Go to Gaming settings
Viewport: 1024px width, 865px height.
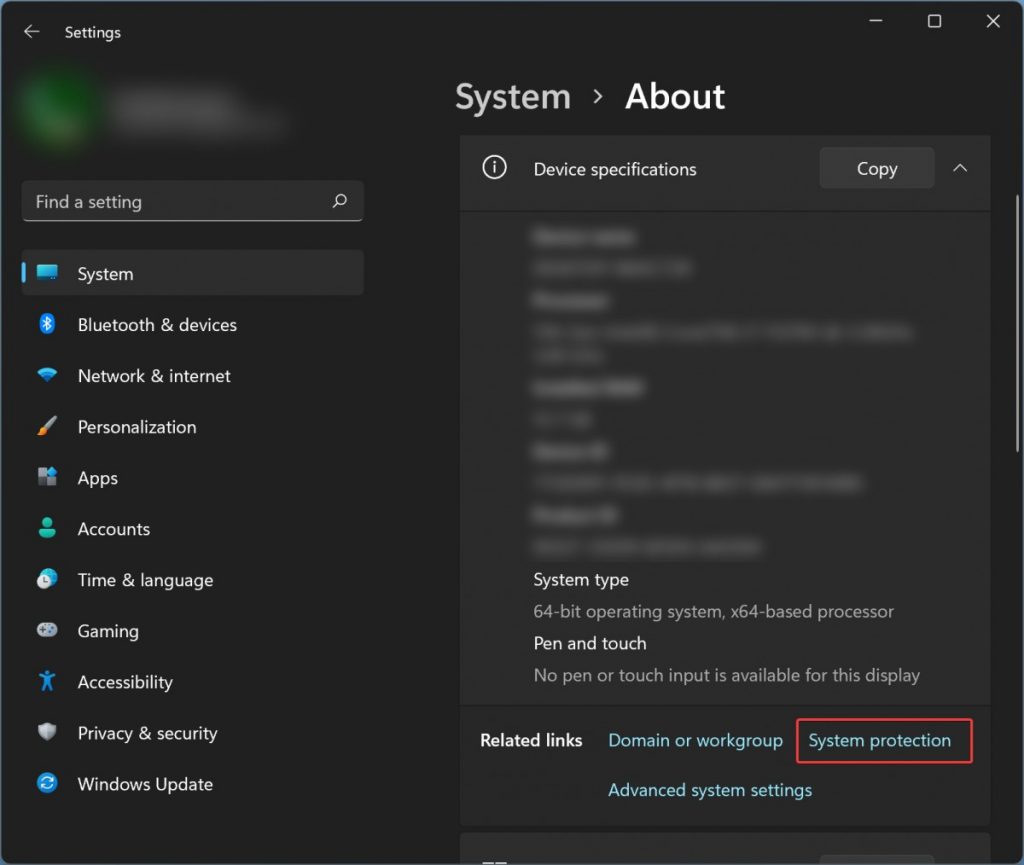193,631
